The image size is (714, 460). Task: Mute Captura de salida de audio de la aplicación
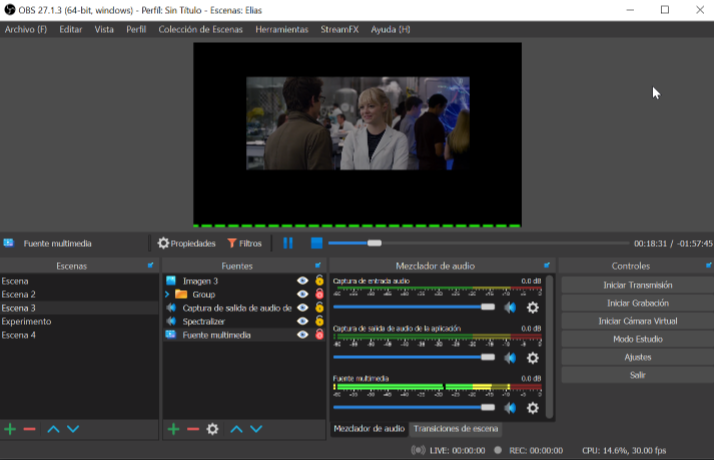point(510,358)
